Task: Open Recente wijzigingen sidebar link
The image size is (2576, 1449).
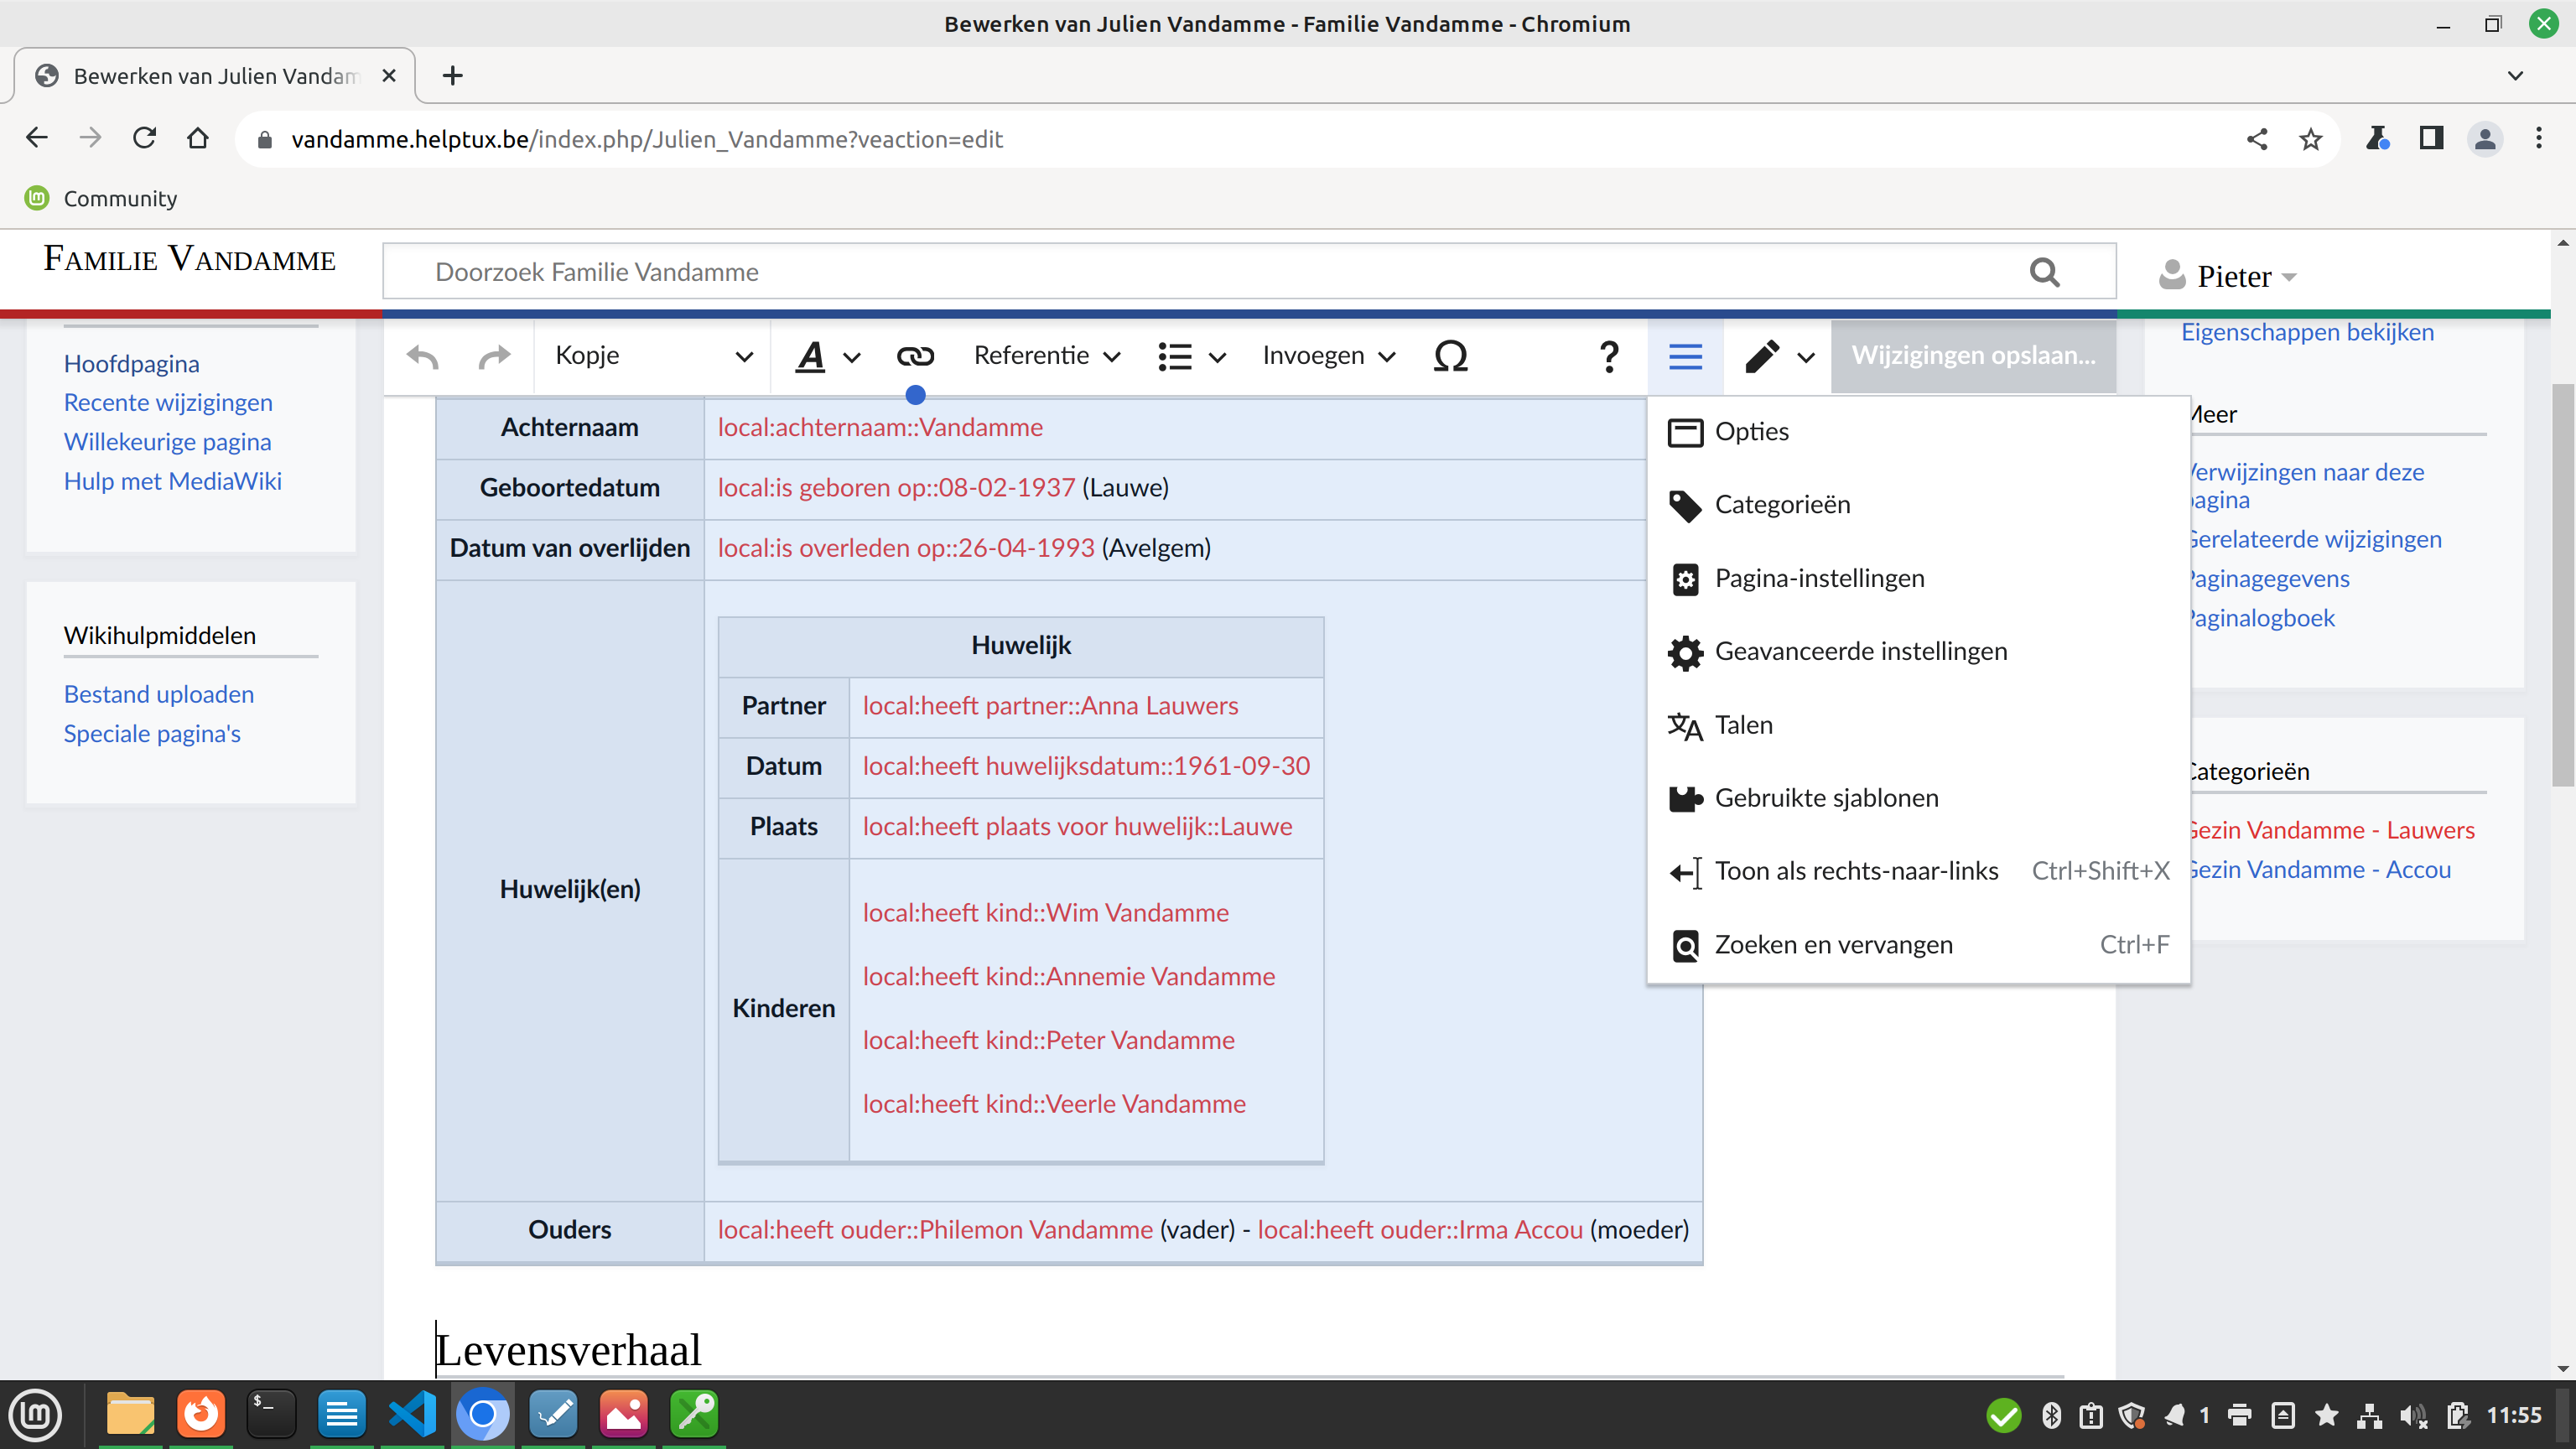Action: coord(168,402)
